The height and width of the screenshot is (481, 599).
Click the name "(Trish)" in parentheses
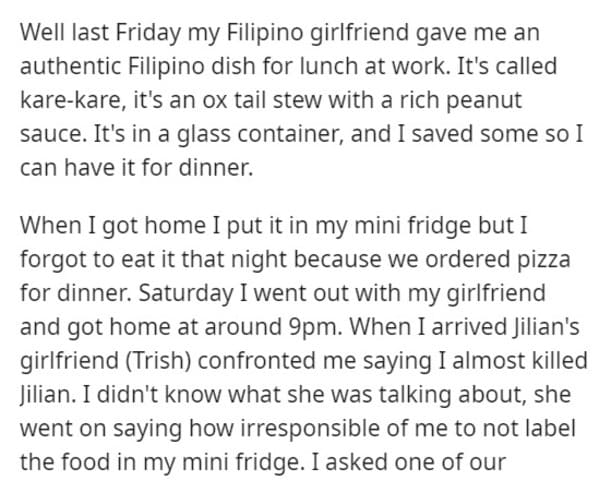(158, 360)
